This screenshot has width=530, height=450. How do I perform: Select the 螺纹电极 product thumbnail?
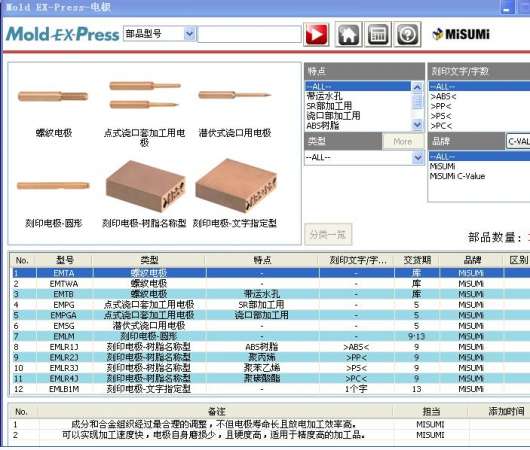tap(53, 97)
